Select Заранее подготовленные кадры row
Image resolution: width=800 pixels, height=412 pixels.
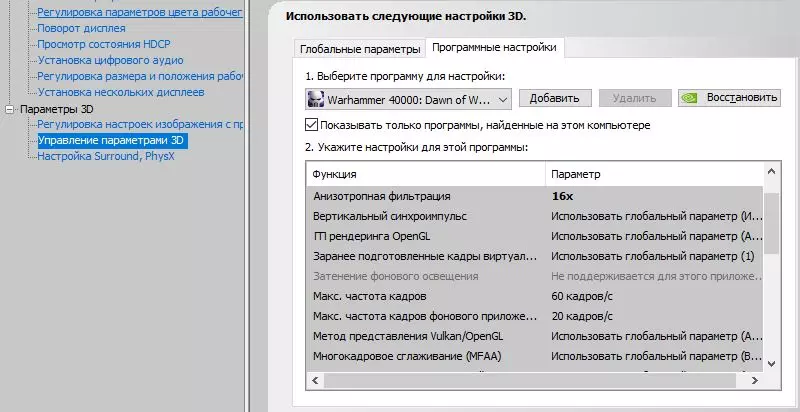pyautogui.click(x=534, y=256)
